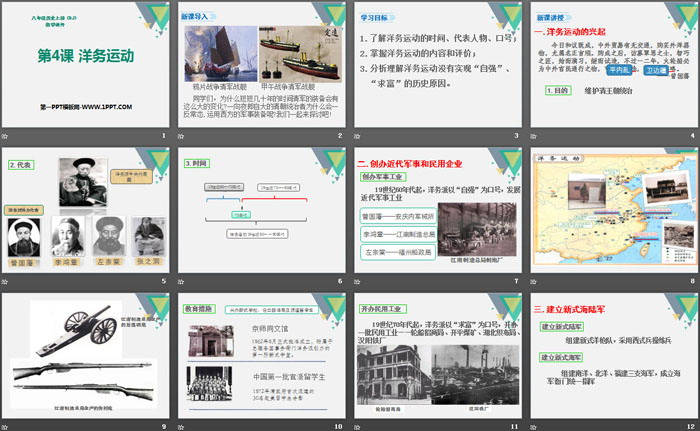This screenshot has height=431, width=700.
Task: Click the 开办民用工业 label on slide 11
Action: 384,311
